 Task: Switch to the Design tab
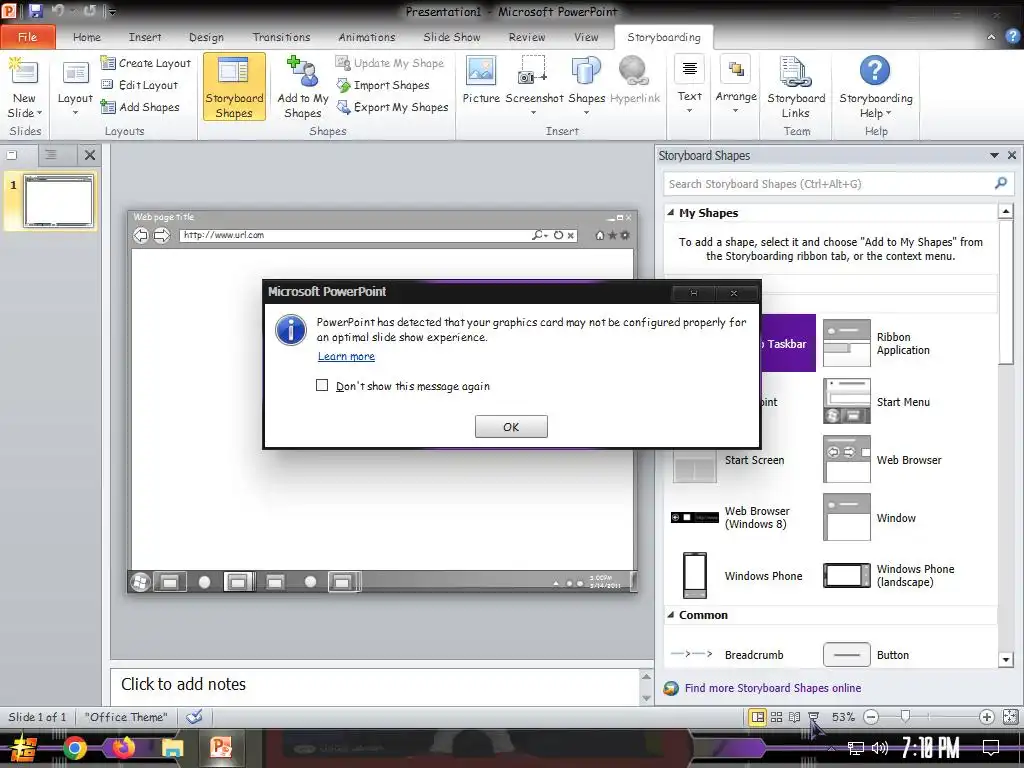[x=206, y=37]
